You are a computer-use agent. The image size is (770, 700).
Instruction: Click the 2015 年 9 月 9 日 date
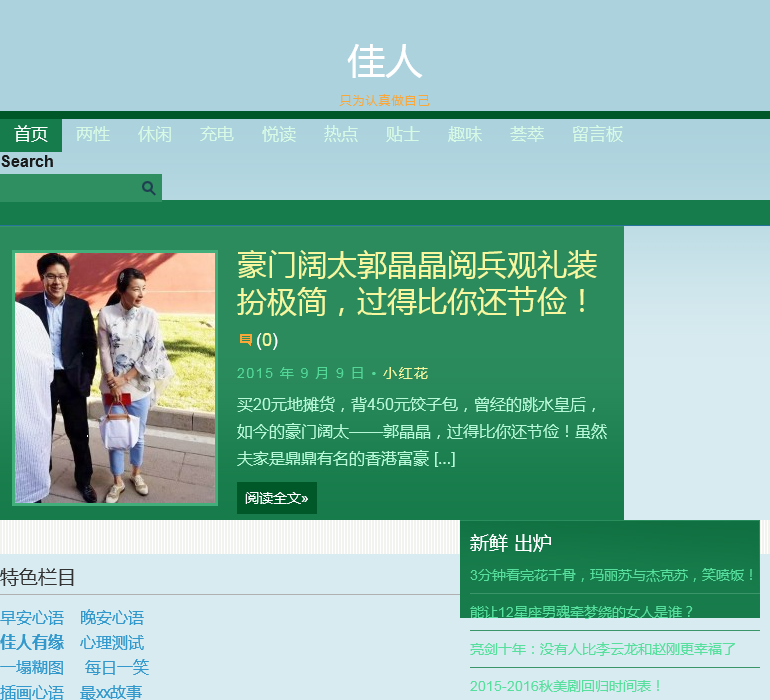tap(301, 373)
